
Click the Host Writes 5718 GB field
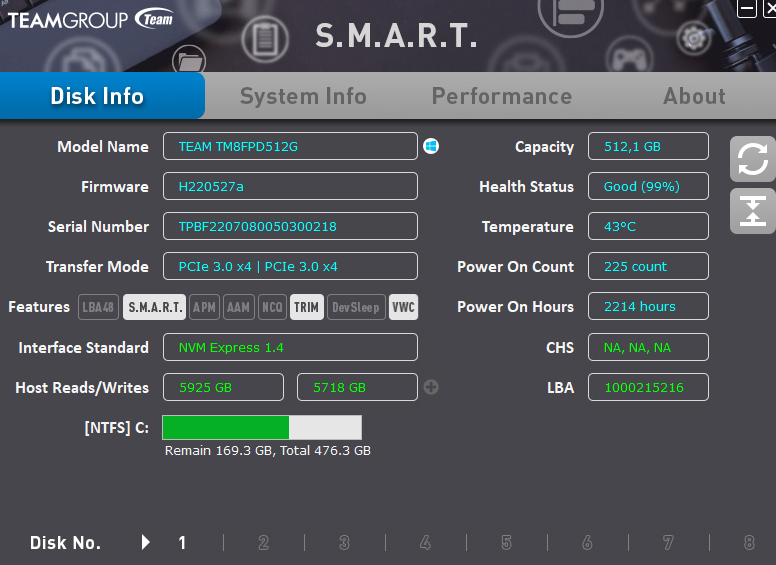click(x=357, y=387)
